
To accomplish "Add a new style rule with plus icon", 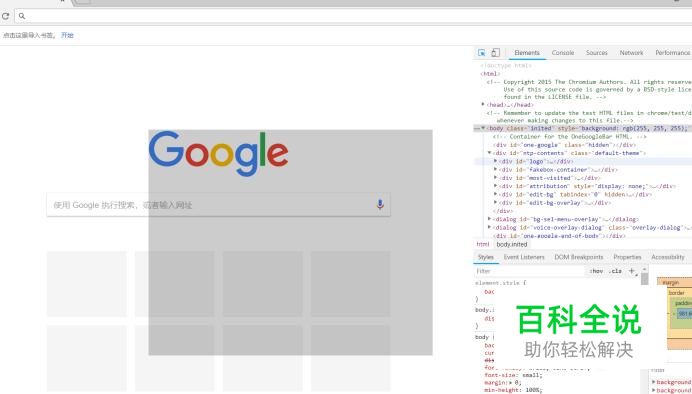I will coord(632,271).
